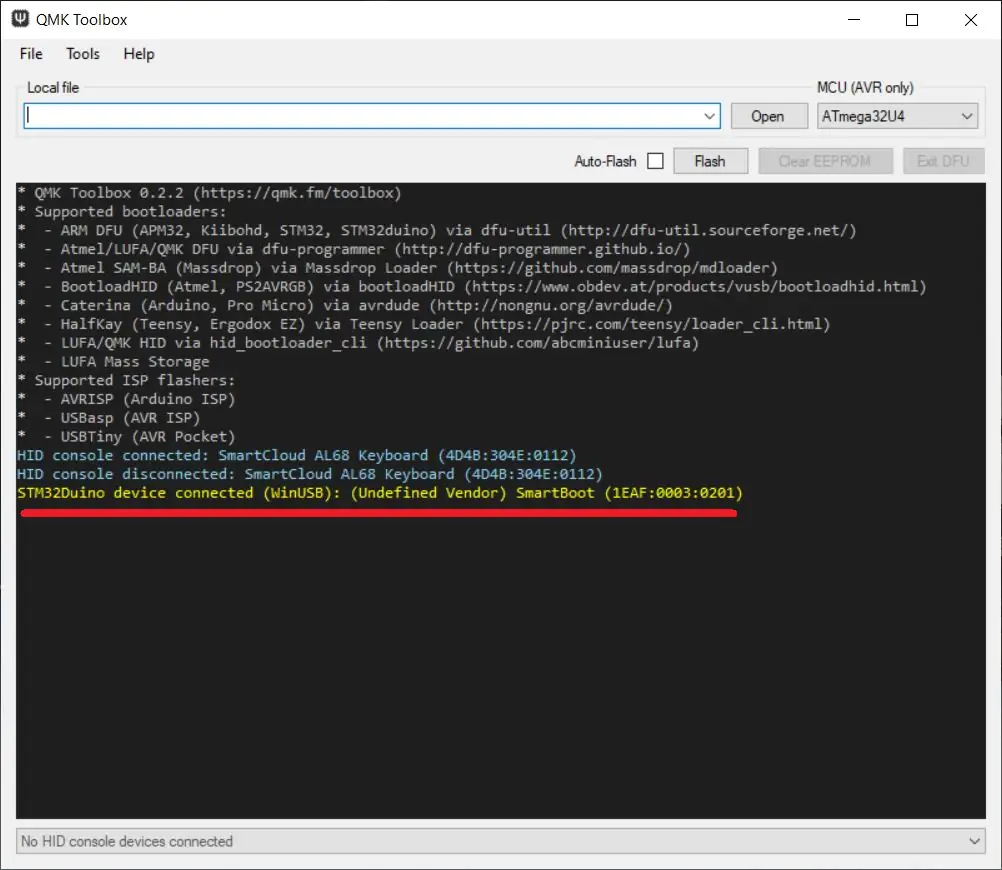Click the Flash button
The image size is (1002, 870).
click(709, 161)
